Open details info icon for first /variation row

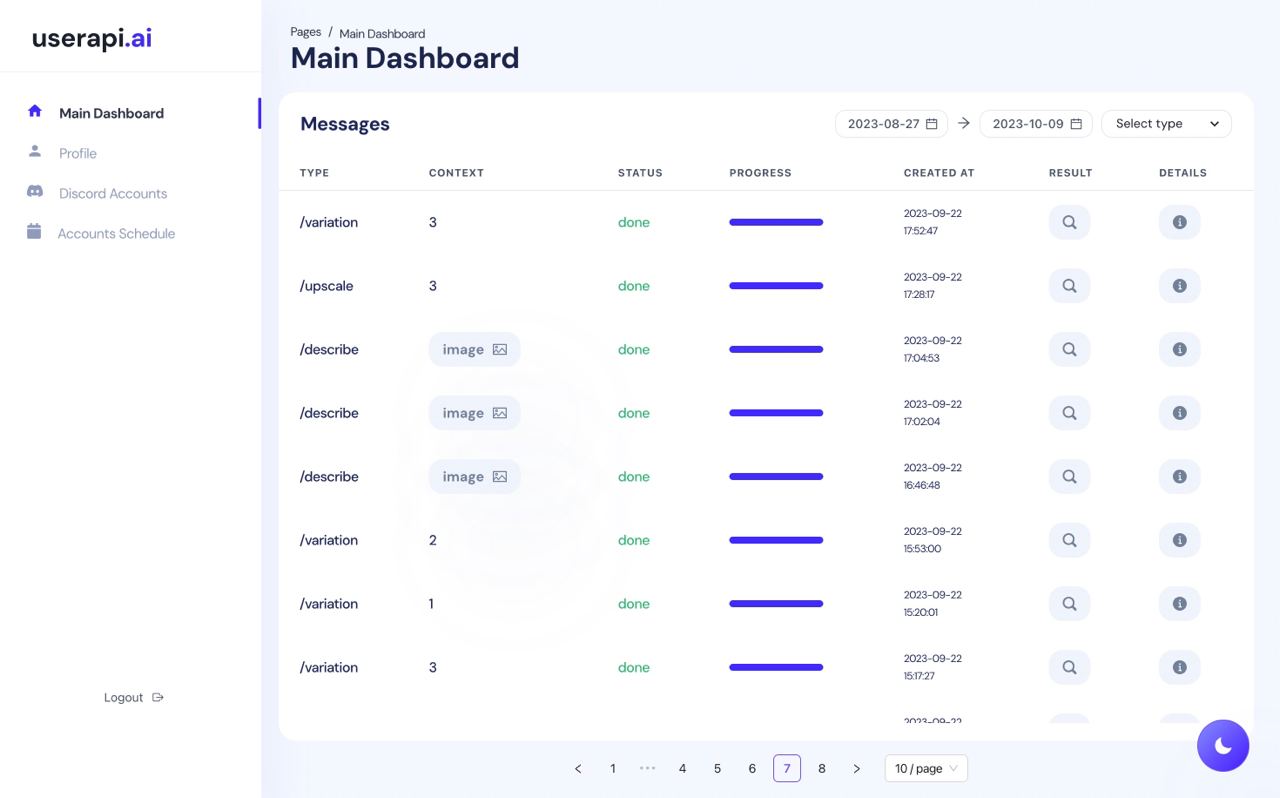[1179, 221]
